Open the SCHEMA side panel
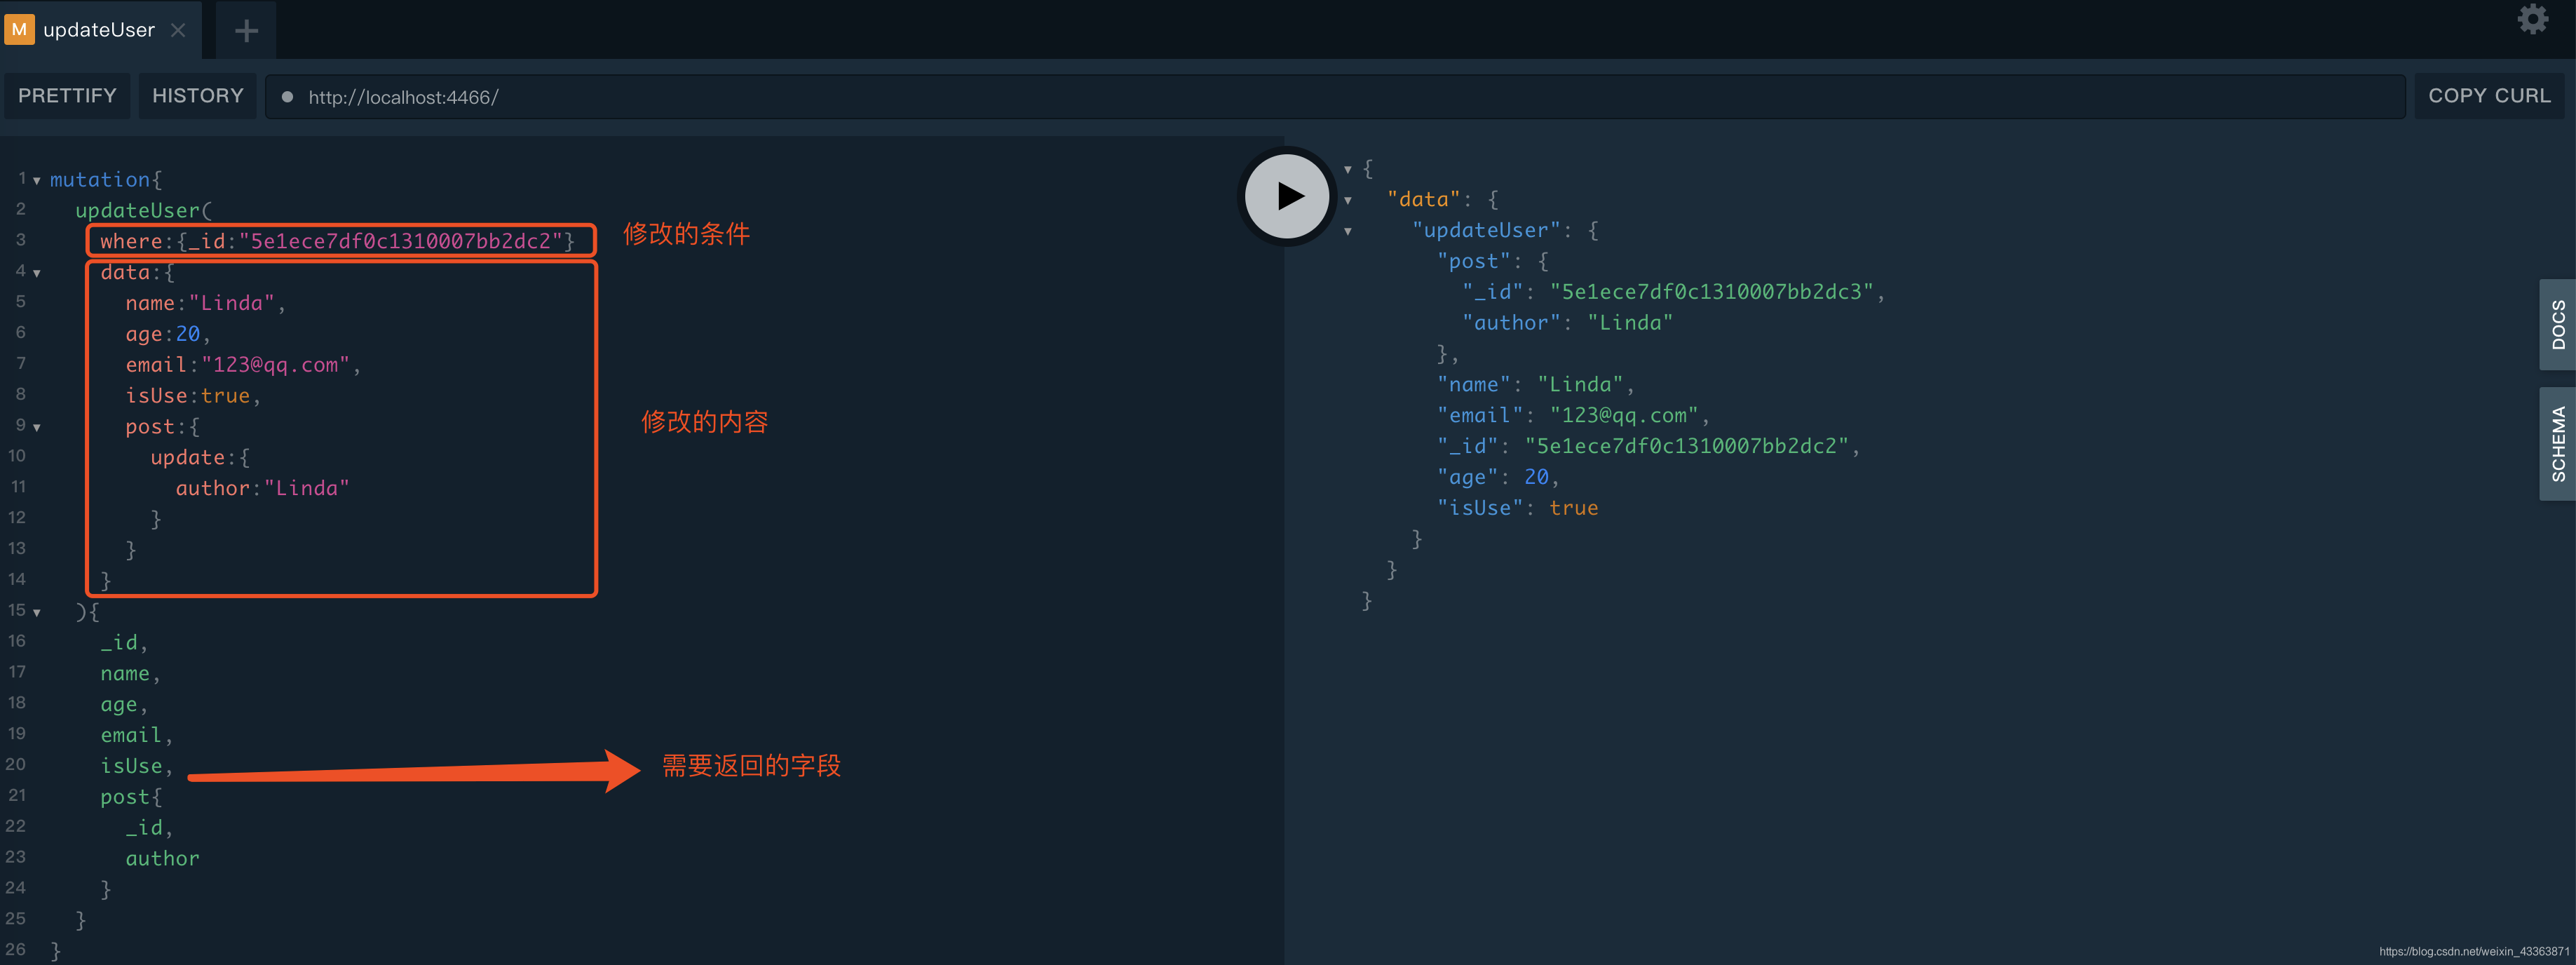This screenshot has width=2576, height=965. click(2557, 443)
